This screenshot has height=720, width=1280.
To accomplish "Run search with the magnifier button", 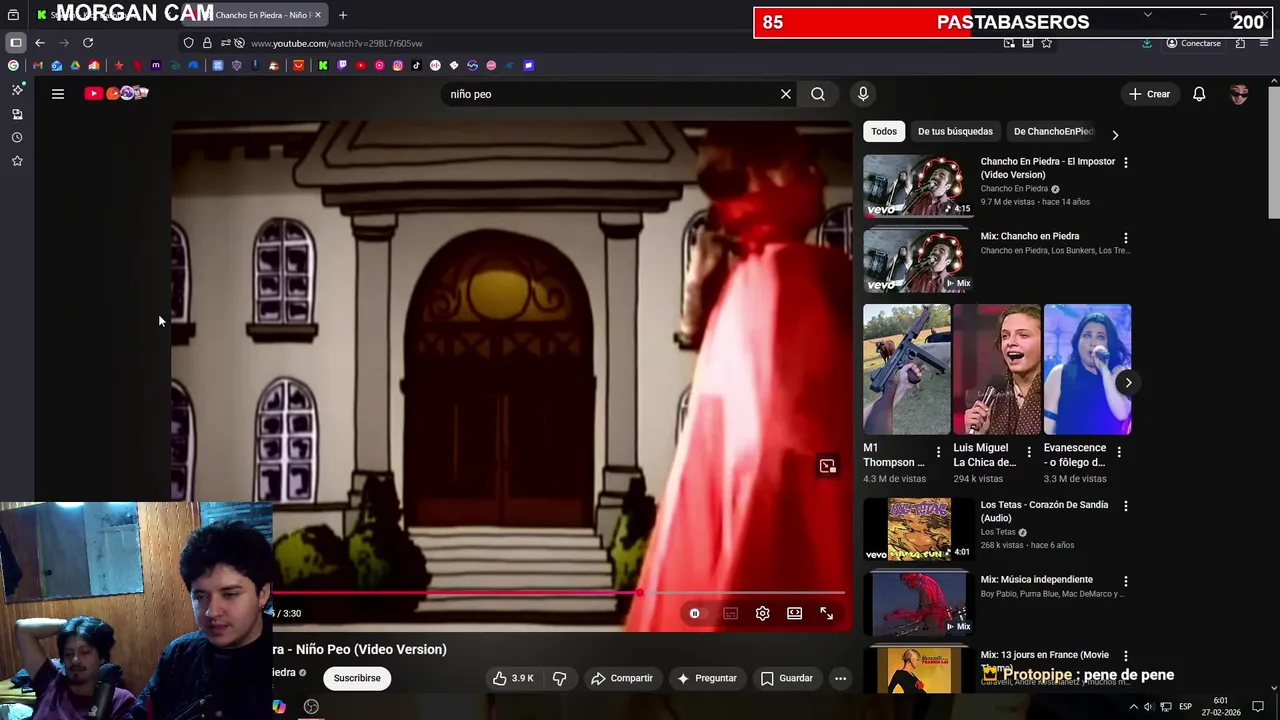I will pos(818,94).
